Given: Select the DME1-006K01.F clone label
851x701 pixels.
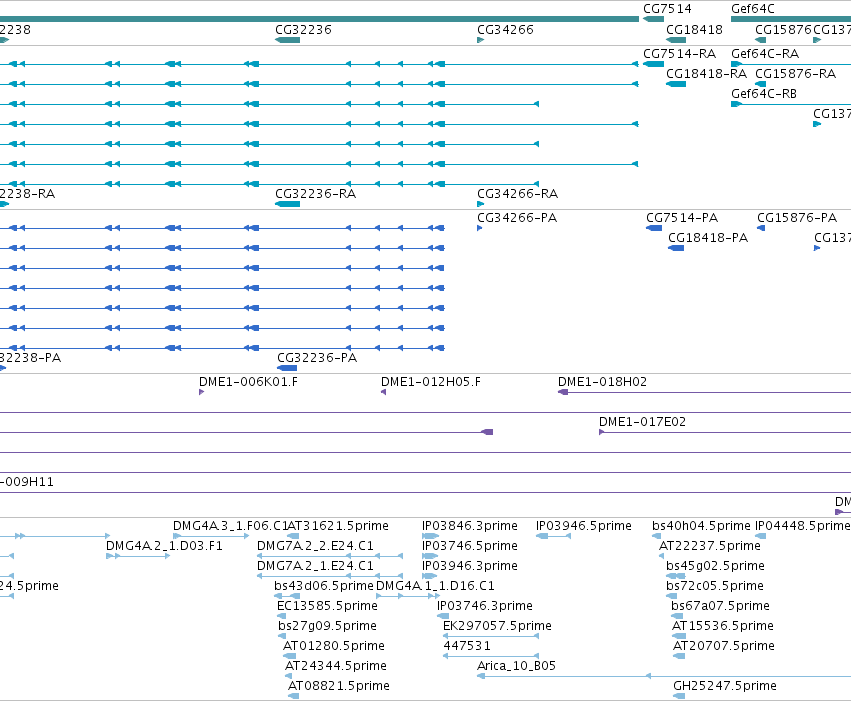Looking at the screenshot, I should 248,381.
